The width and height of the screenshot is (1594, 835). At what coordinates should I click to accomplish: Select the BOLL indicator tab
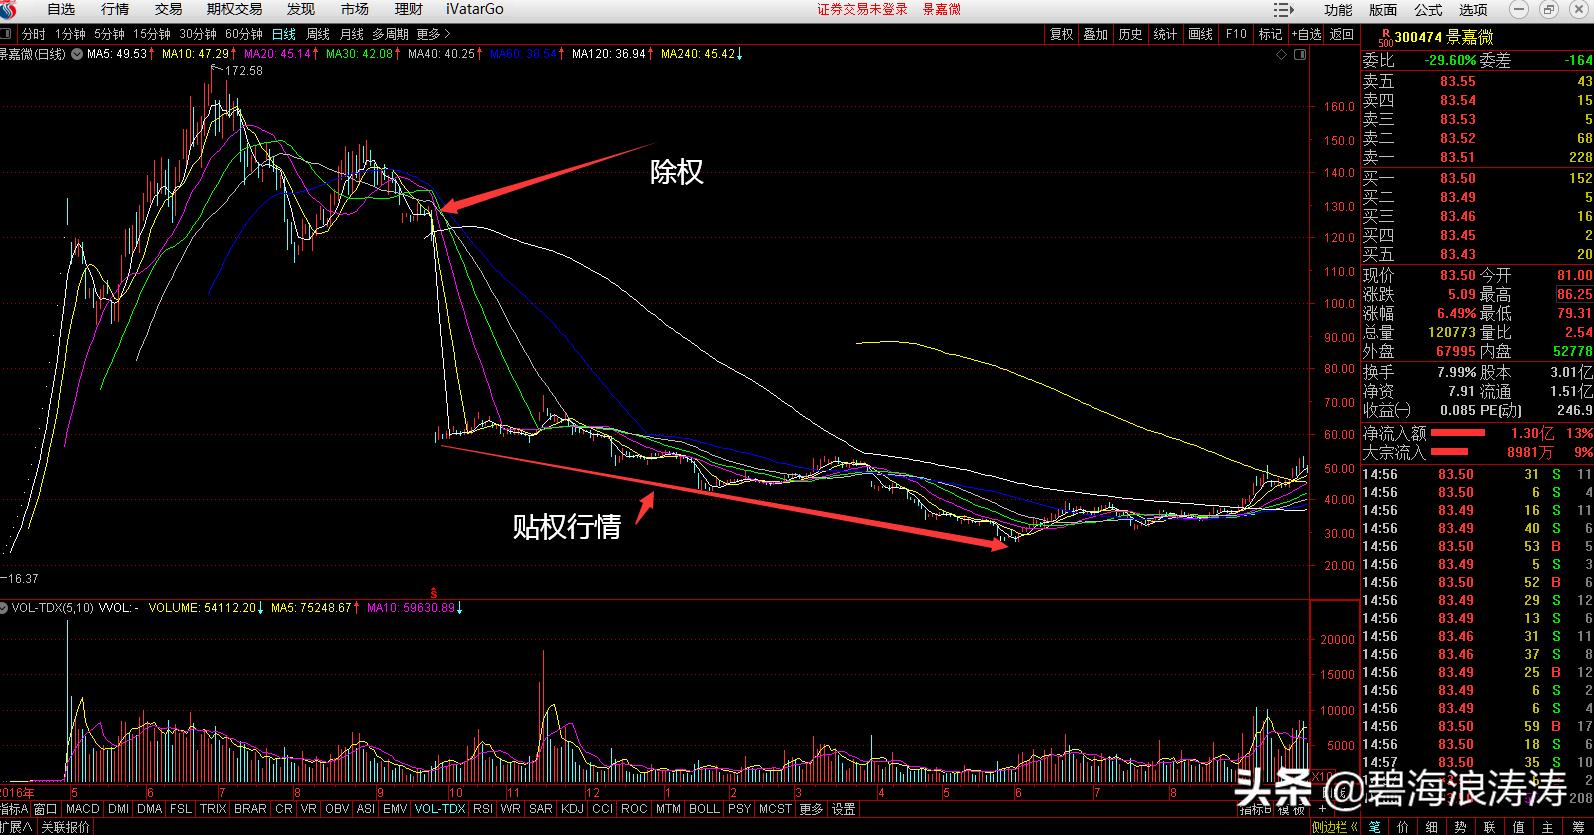coord(704,809)
